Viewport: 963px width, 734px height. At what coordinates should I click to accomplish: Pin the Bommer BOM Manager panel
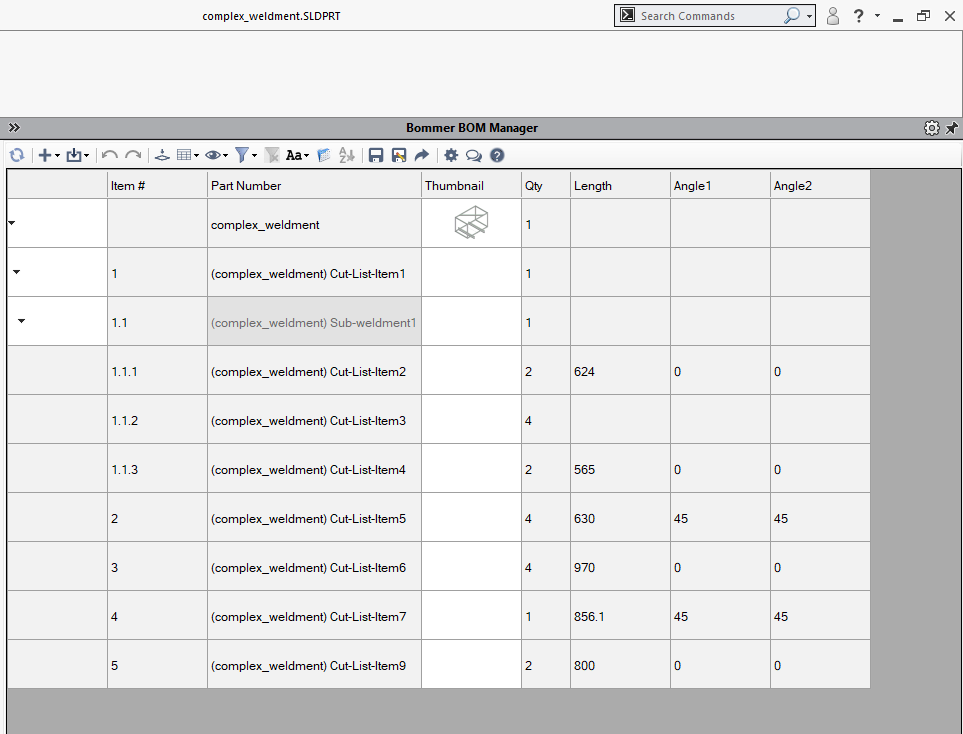click(951, 128)
